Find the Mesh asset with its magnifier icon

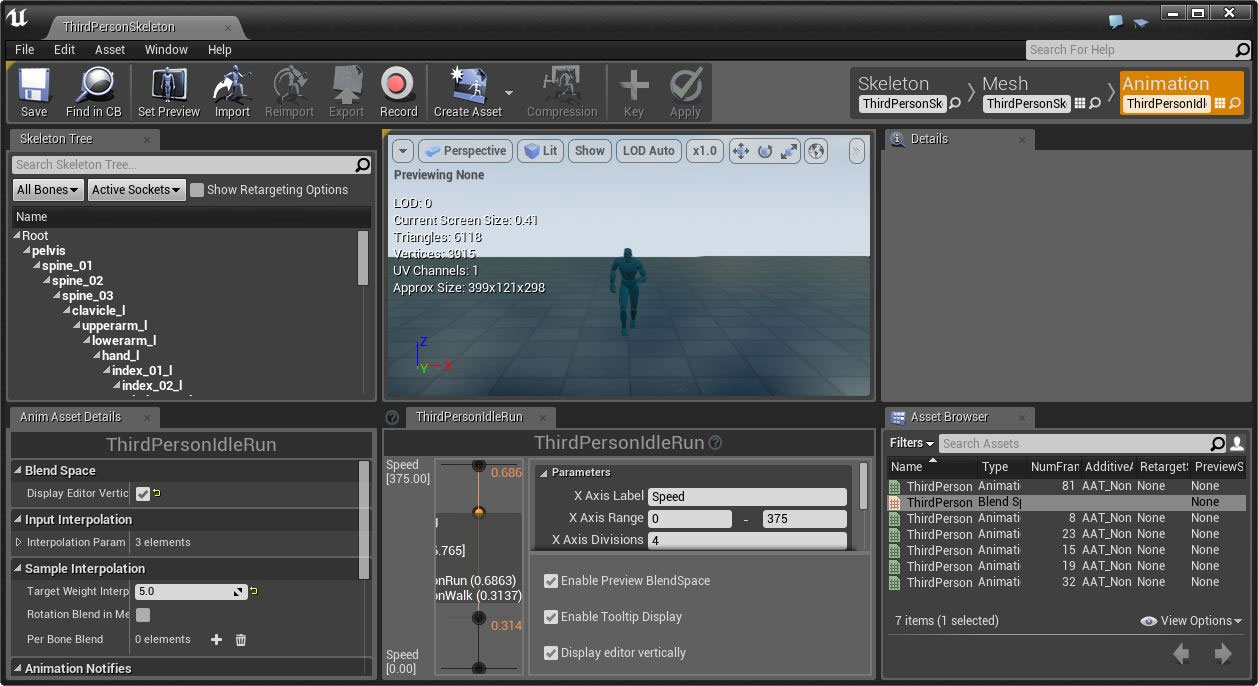click(1095, 103)
